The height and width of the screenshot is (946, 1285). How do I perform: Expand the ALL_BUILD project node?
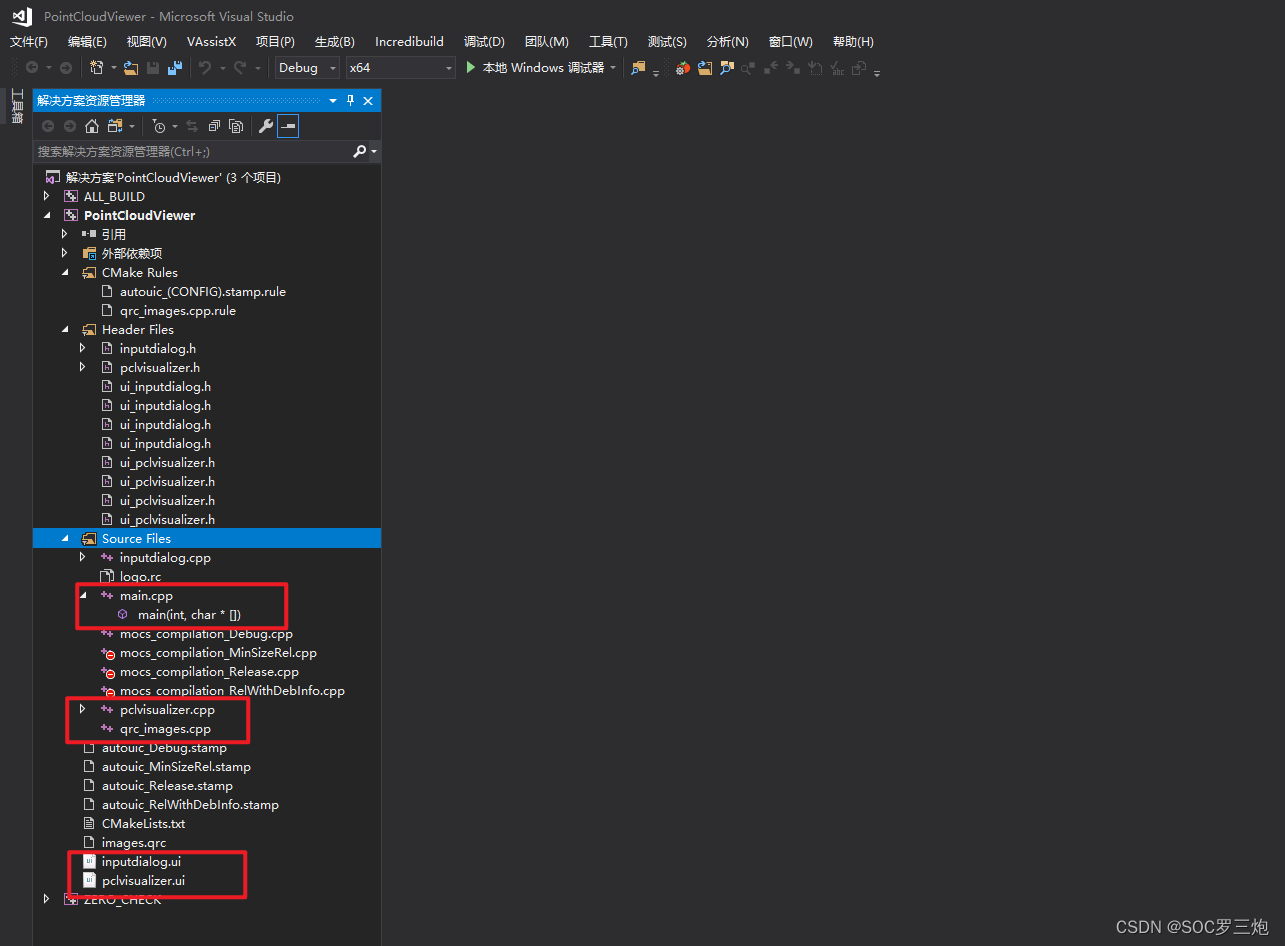(46, 196)
